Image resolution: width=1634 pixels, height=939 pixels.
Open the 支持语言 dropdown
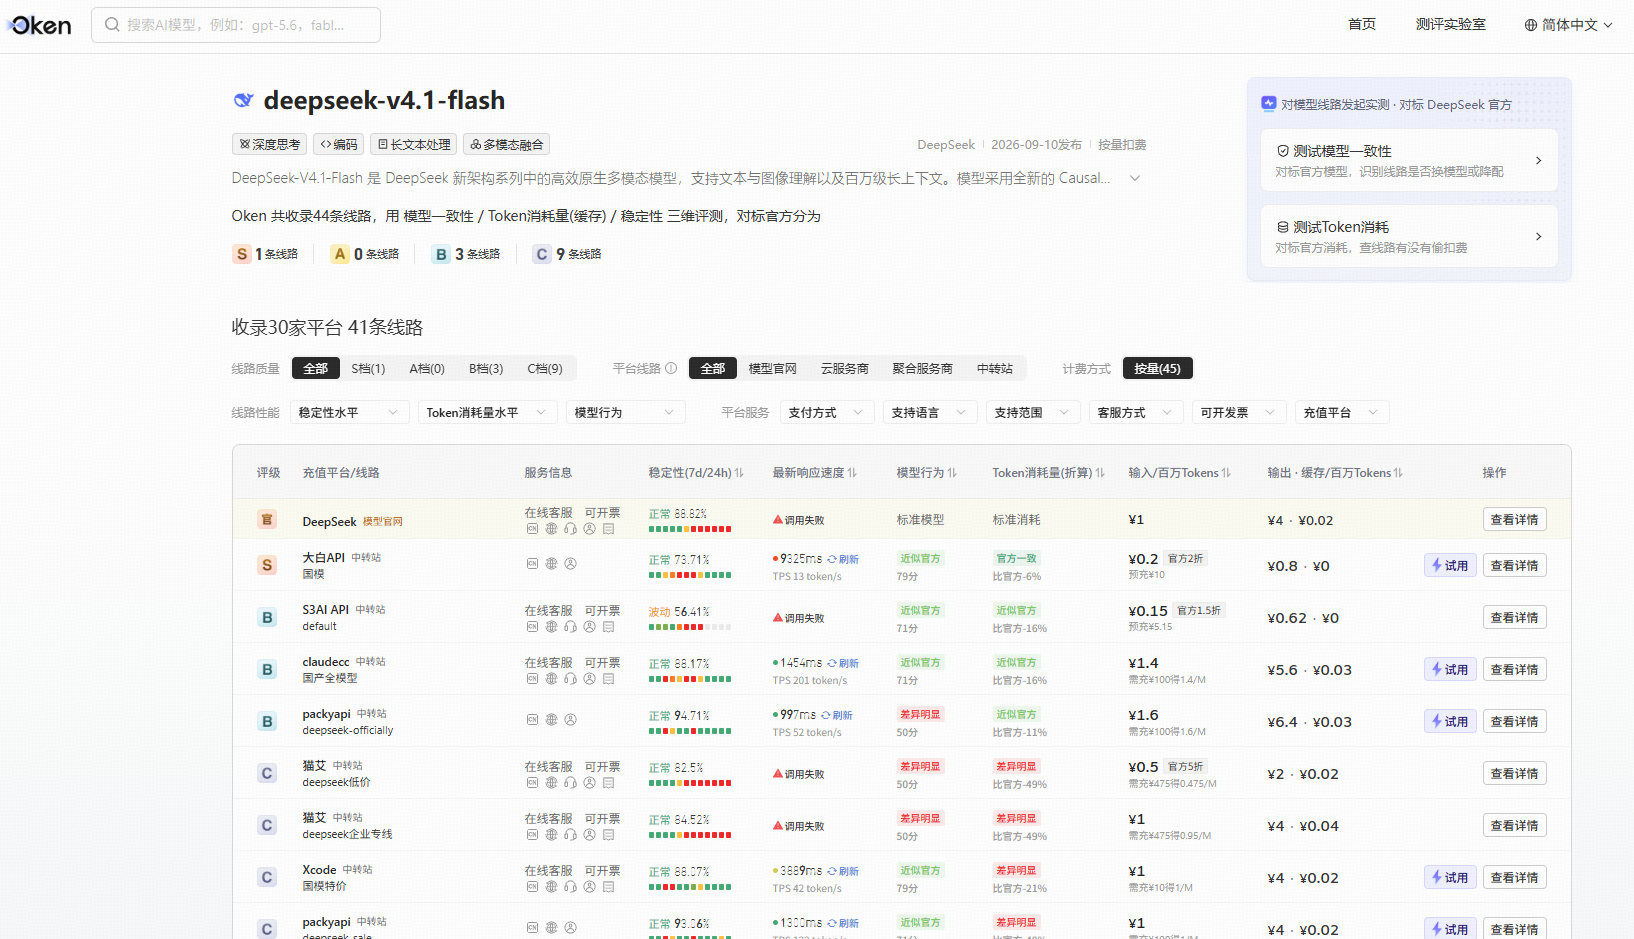(x=930, y=412)
